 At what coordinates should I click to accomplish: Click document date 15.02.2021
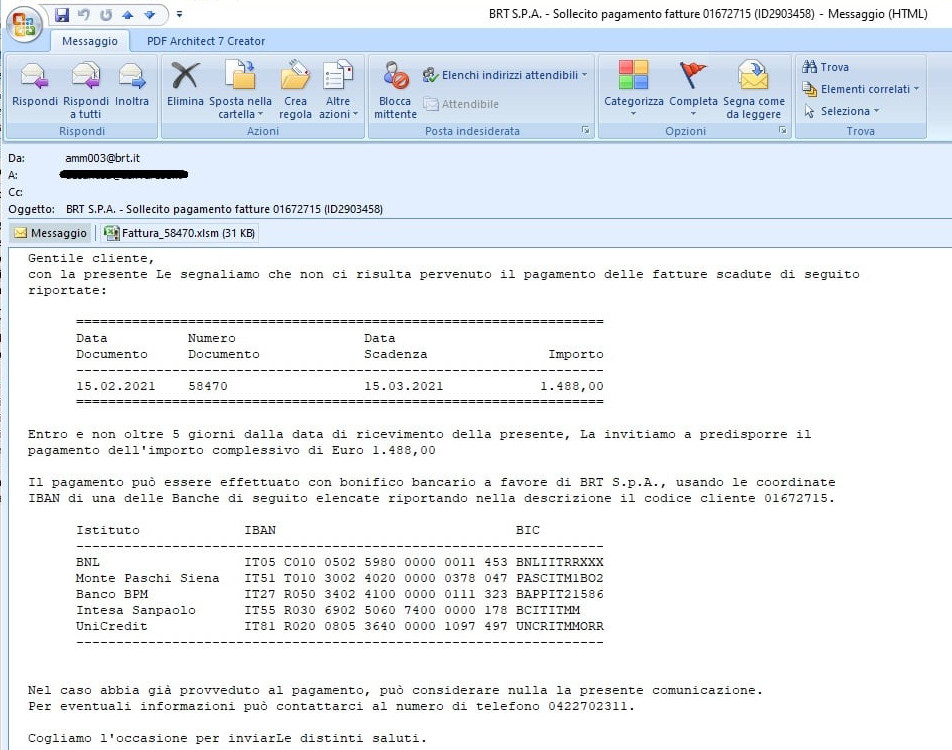point(115,386)
